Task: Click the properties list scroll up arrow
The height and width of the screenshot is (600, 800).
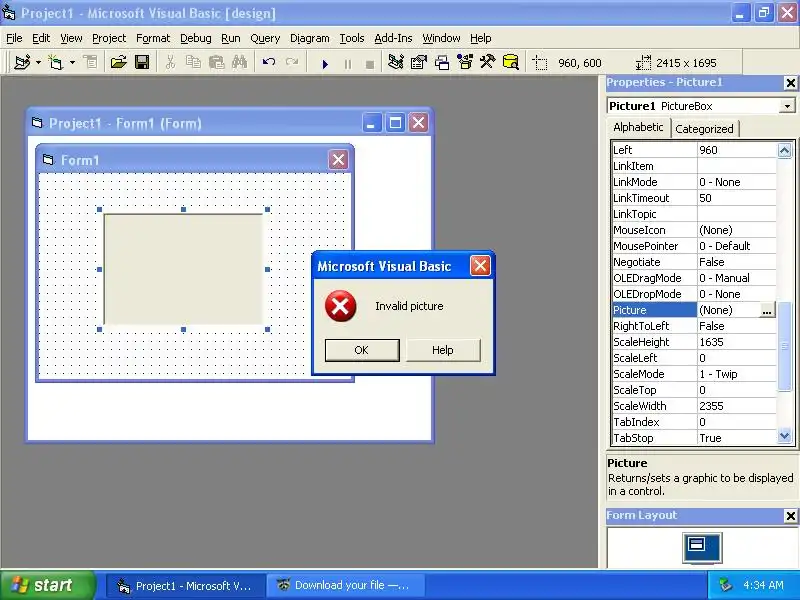Action: (x=785, y=150)
